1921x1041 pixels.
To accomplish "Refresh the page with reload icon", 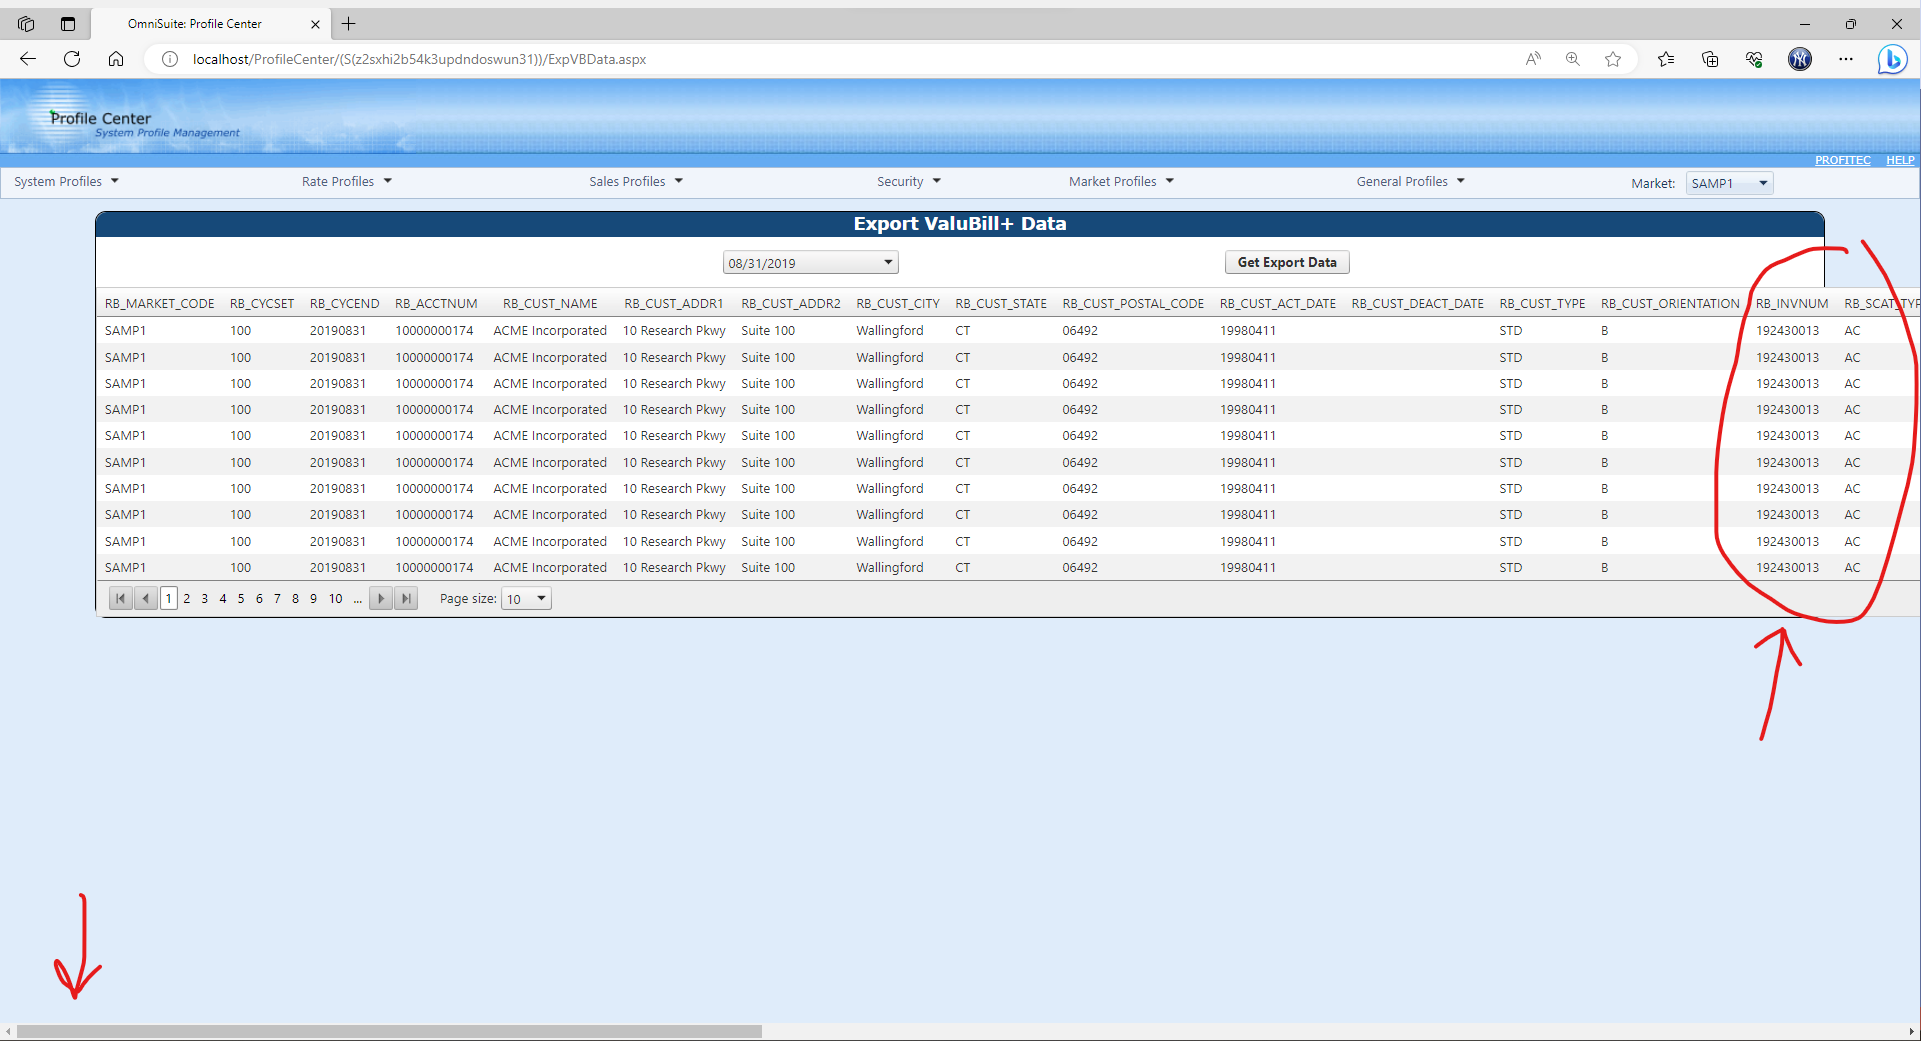I will tap(72, 59).
